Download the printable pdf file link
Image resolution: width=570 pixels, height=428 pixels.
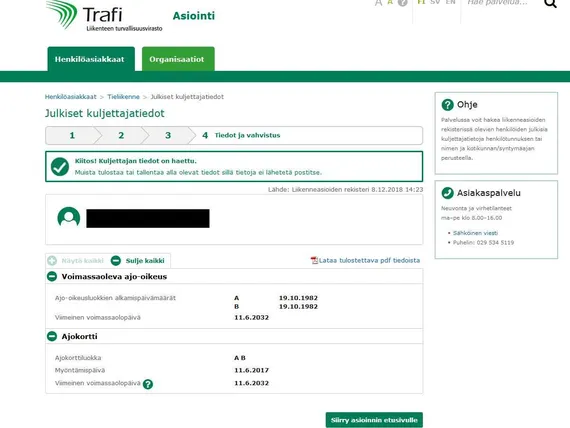(x=369, y=260)
